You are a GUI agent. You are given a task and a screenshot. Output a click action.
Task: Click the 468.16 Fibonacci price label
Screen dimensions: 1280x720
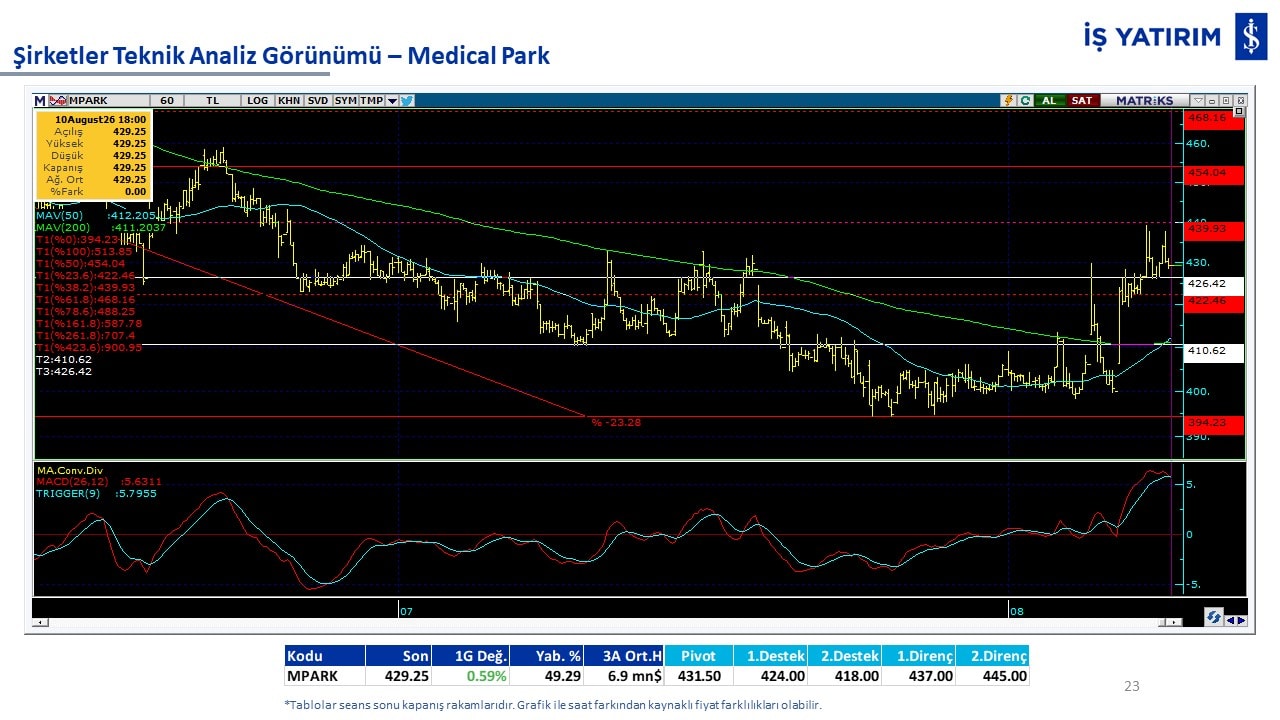pyautogui.click(x=1214, y=118)
